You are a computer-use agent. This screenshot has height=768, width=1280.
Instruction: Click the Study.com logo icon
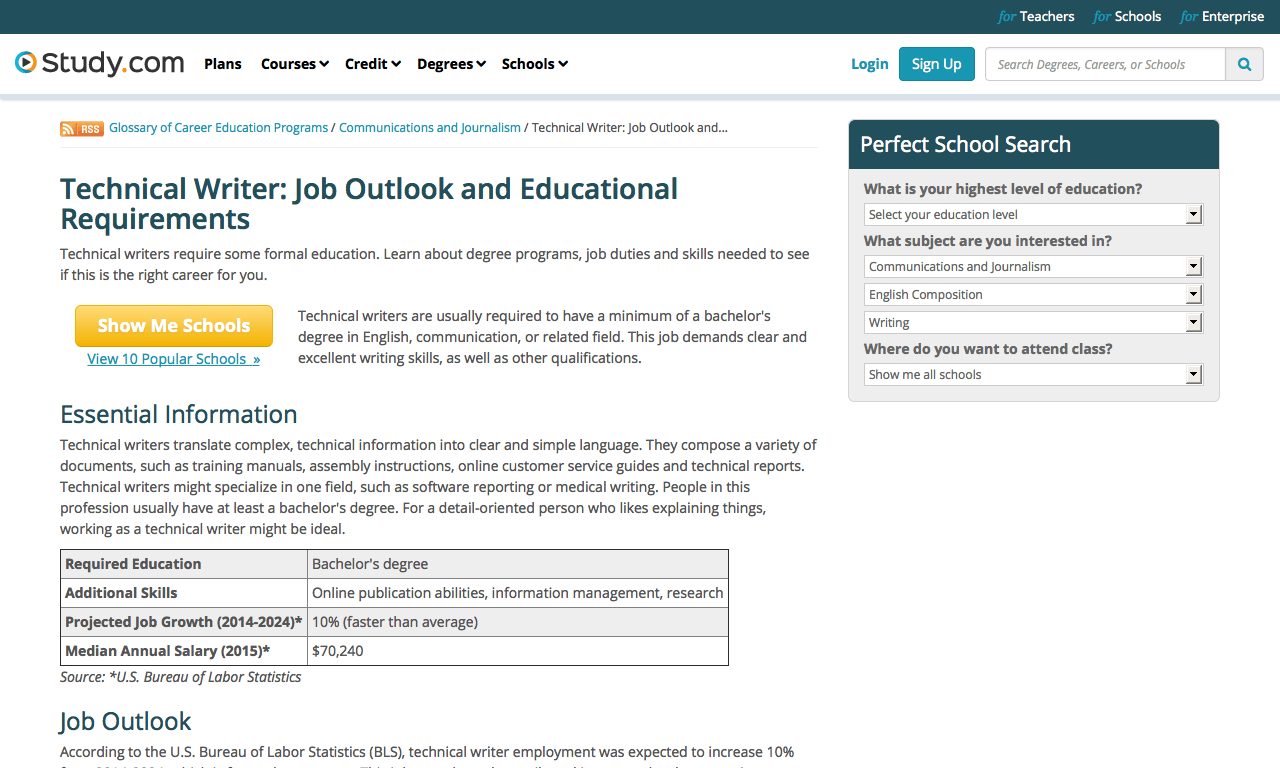pos(26,63)
